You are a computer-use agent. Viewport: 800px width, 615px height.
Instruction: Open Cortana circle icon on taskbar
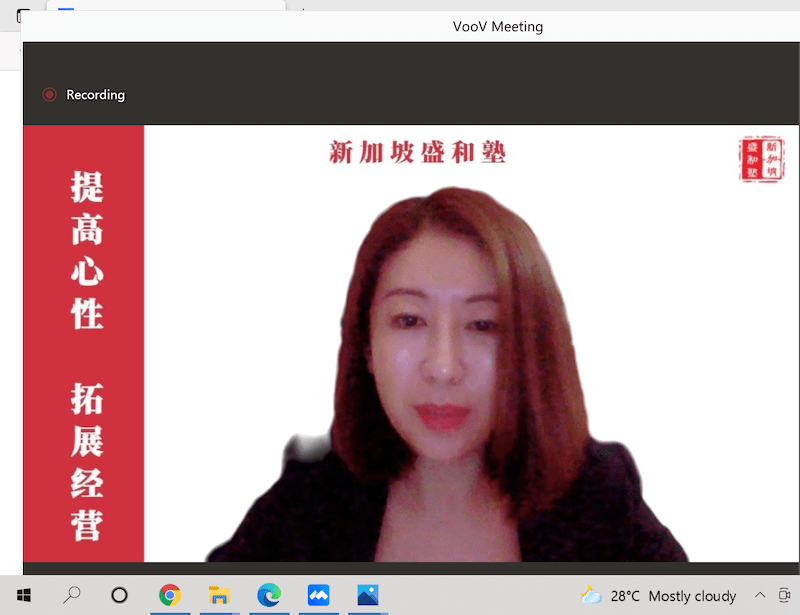(119, 596)
